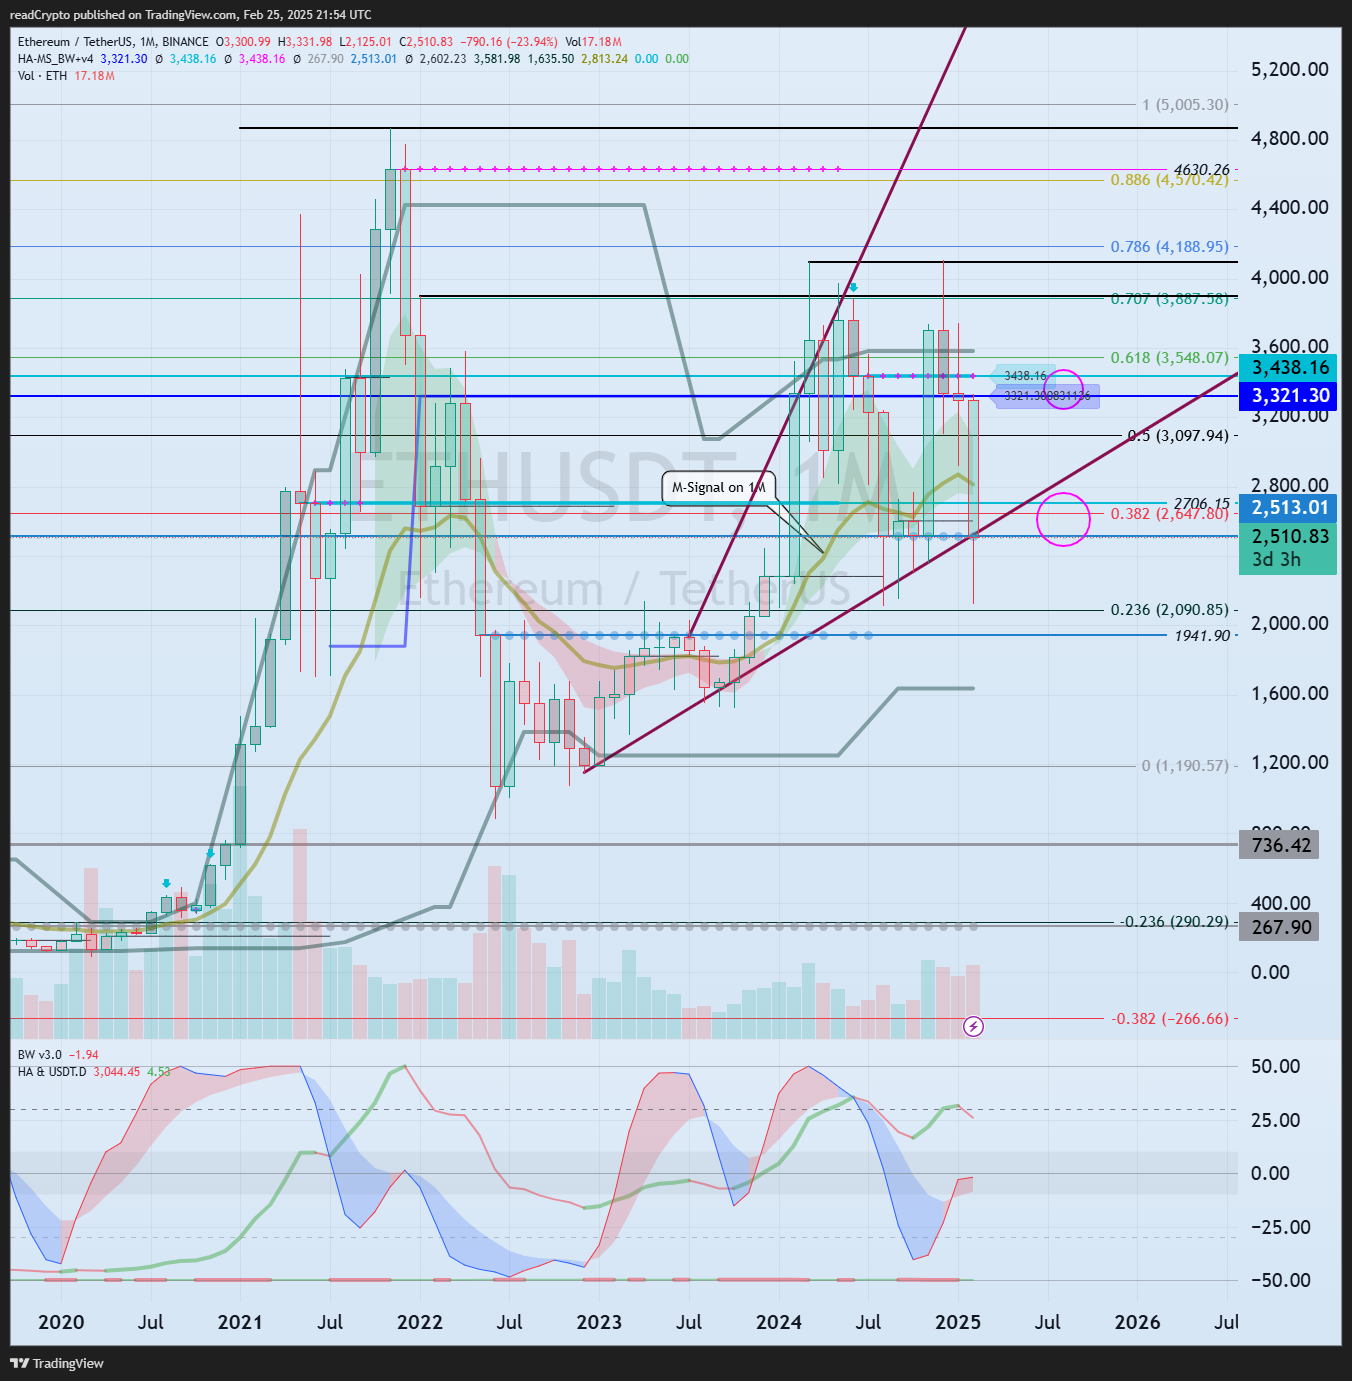Open the TradingView logo at bottom left
This screenshot has height=1381, width=1352.
pyautogui.click(x=57, y=1363)
